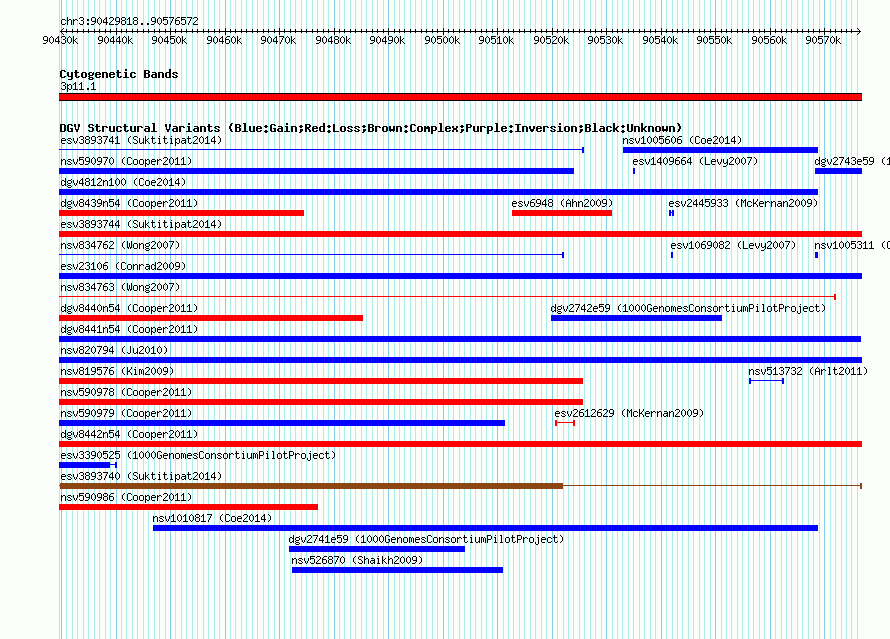Image resolution: width=890 pixels, height=639 pixels.
Task: Select the red bar of nsv590986 (Cooper2011)
Action: [x=188, y=507]
